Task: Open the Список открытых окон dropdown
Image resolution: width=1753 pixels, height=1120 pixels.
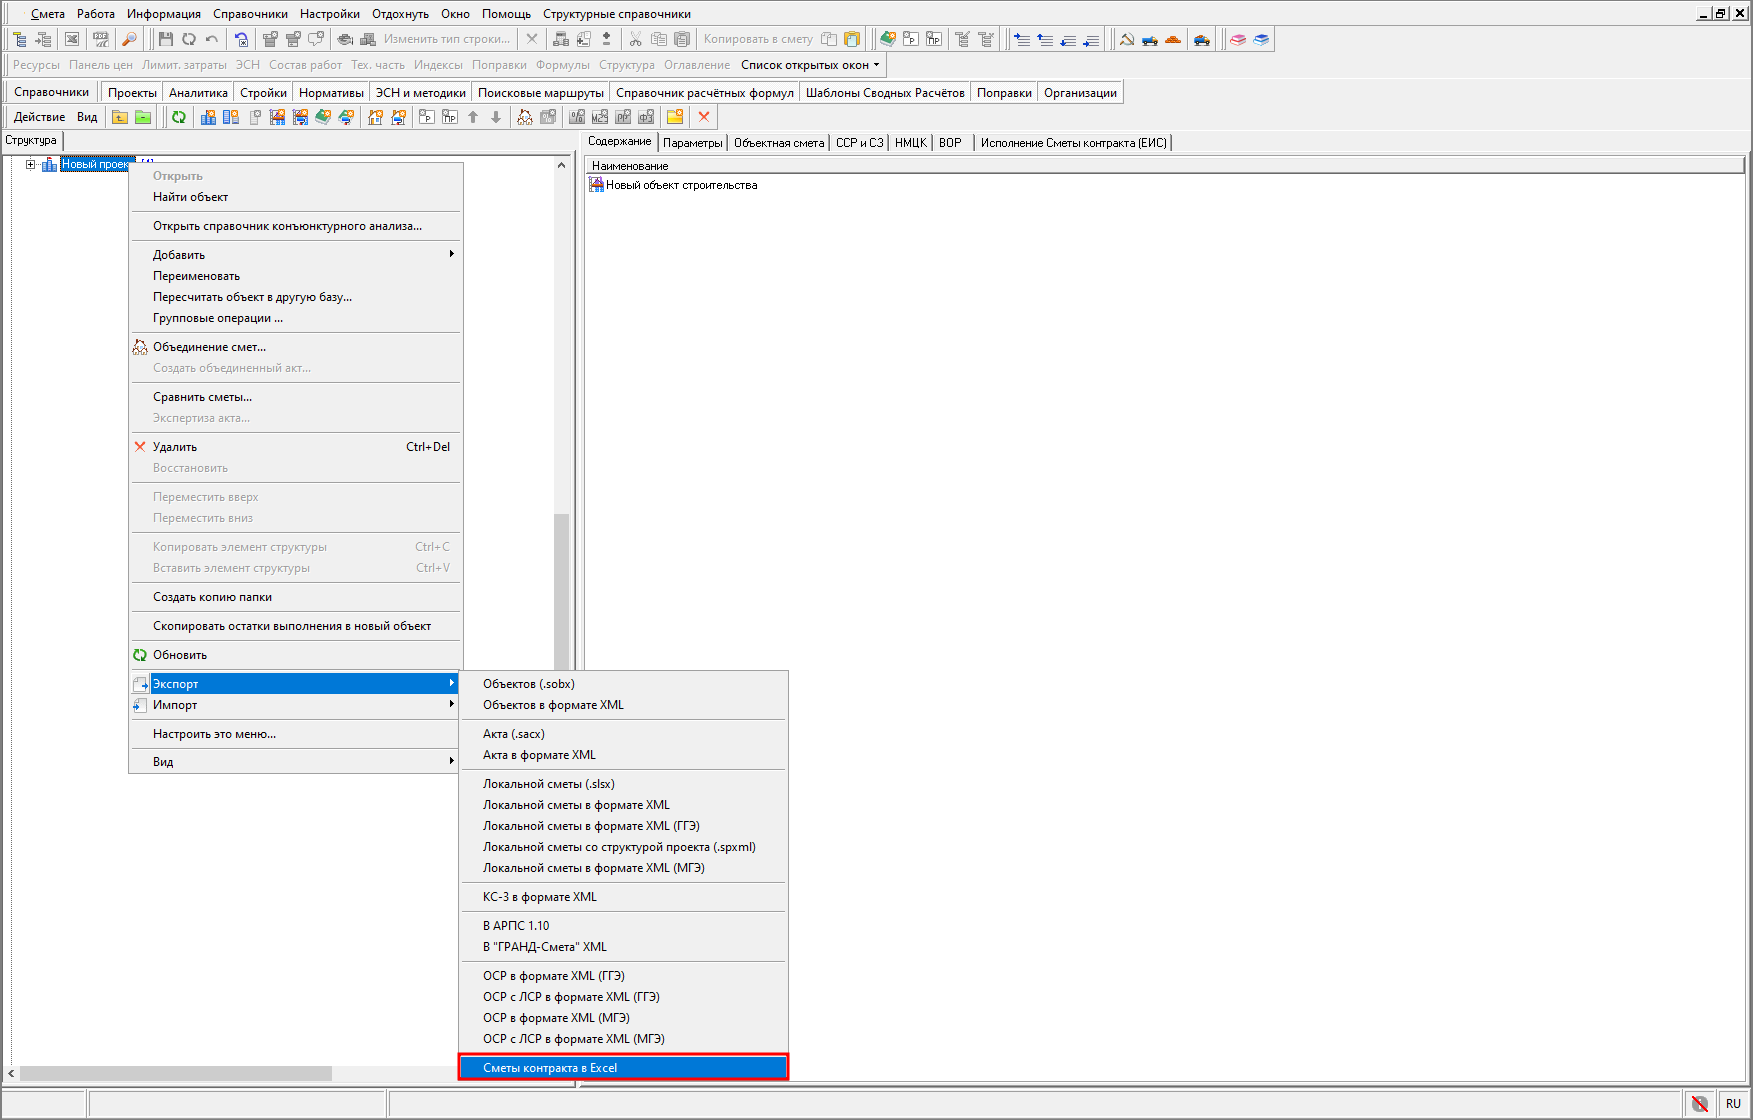Action: (810, 65)
